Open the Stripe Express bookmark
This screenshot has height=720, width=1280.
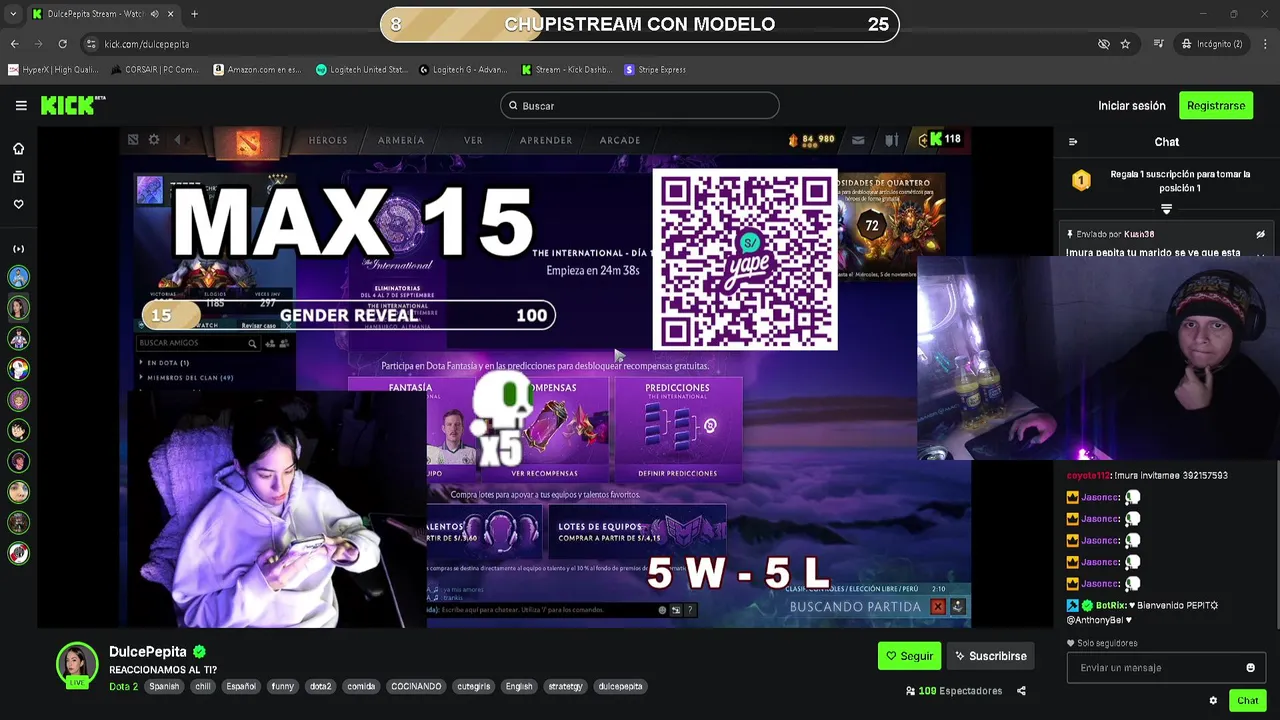click(x=655, y=70)
